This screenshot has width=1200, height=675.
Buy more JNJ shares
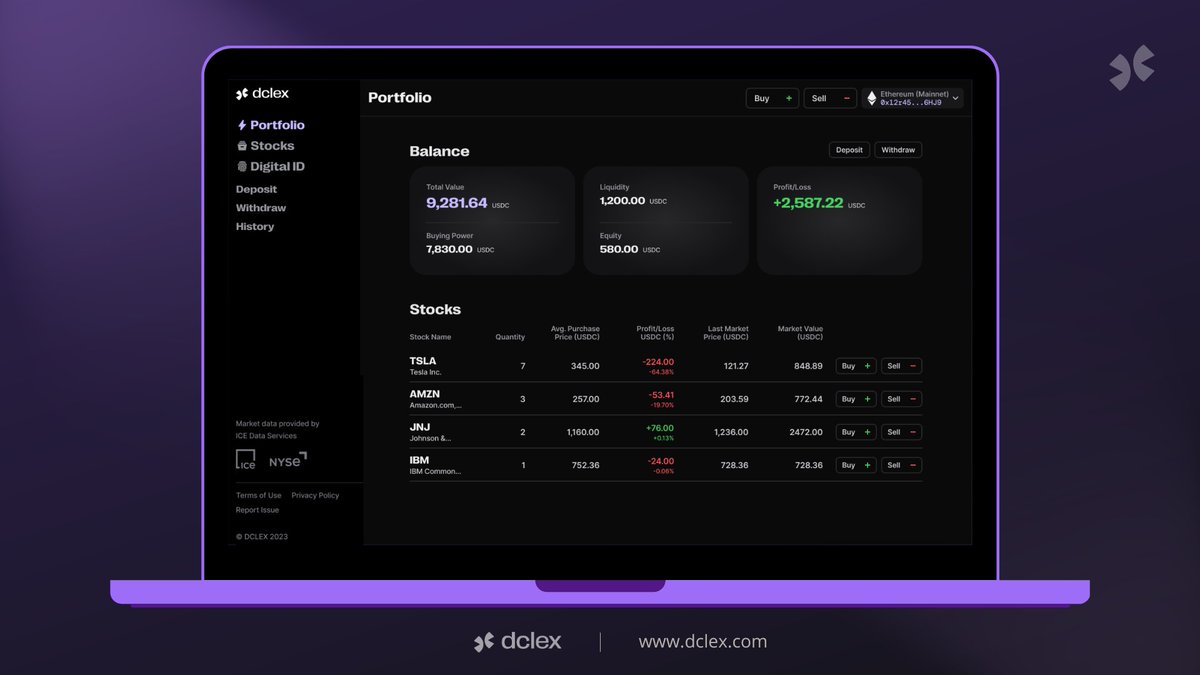(x=856, y=432)
